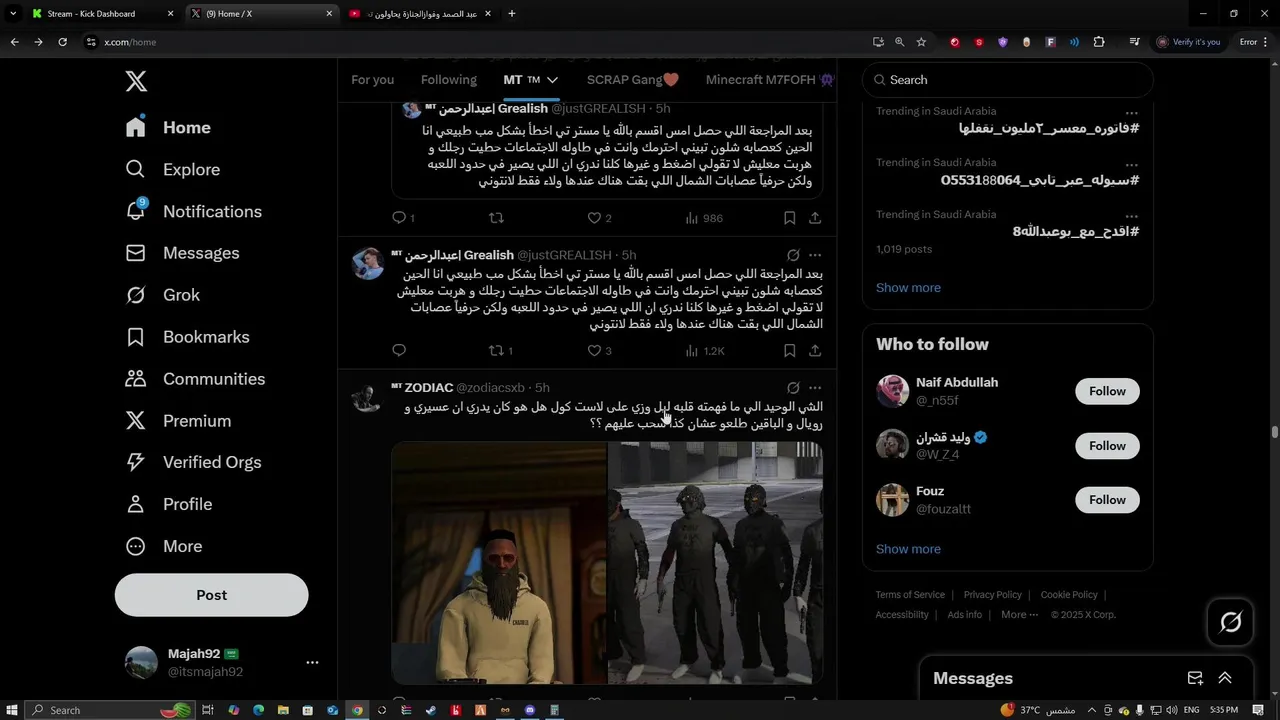Screen dimensions: 1280x720
Task: Open the More menu in sidebar
Action: [x=164, y=546]
